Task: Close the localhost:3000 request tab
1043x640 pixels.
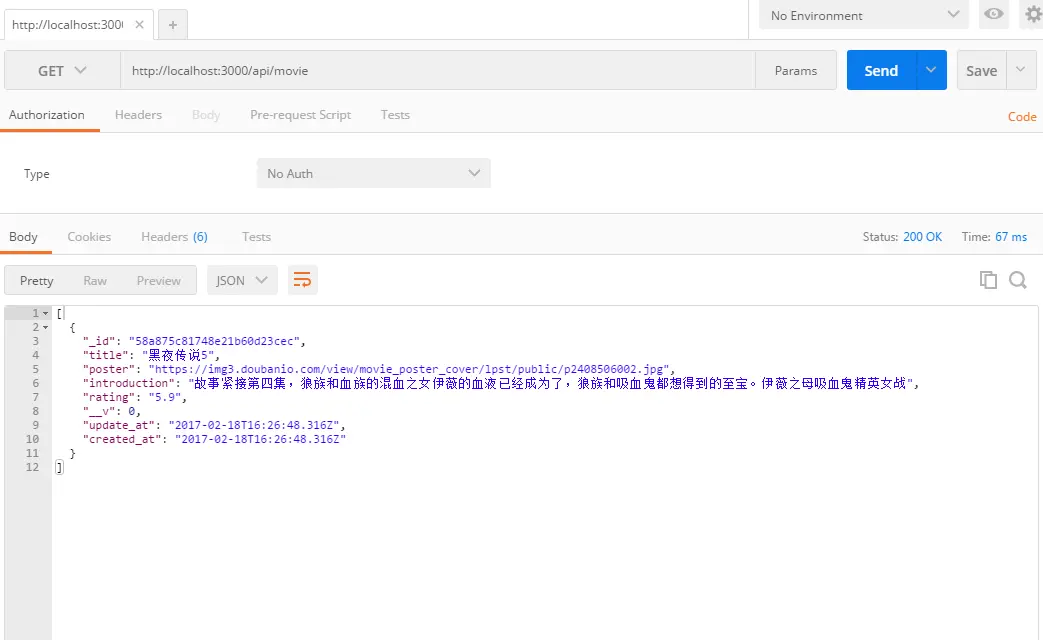Action: pyautogui.click(x=139, y=25)
